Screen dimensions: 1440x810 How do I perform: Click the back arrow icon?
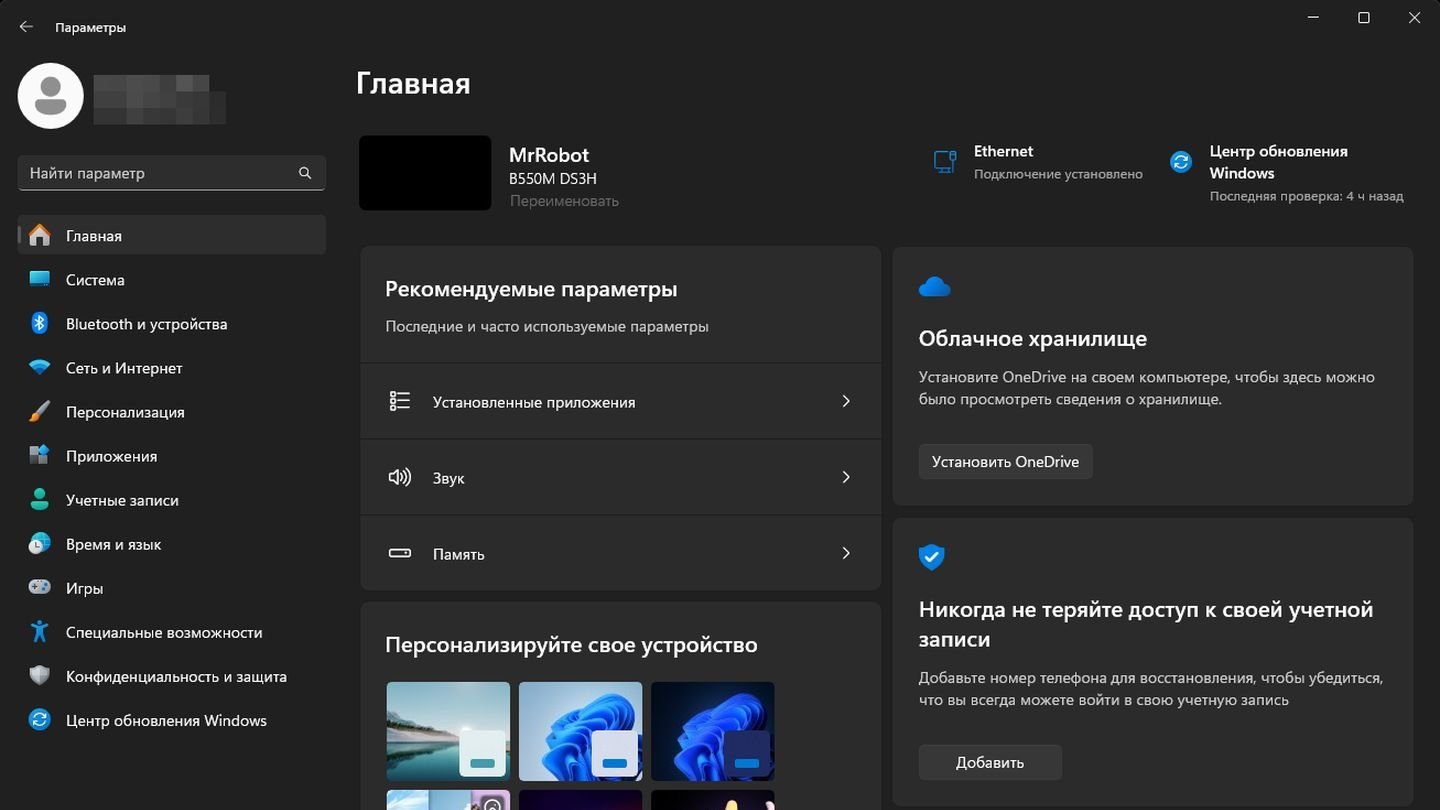pyautogui.click(x=26, y=27)
